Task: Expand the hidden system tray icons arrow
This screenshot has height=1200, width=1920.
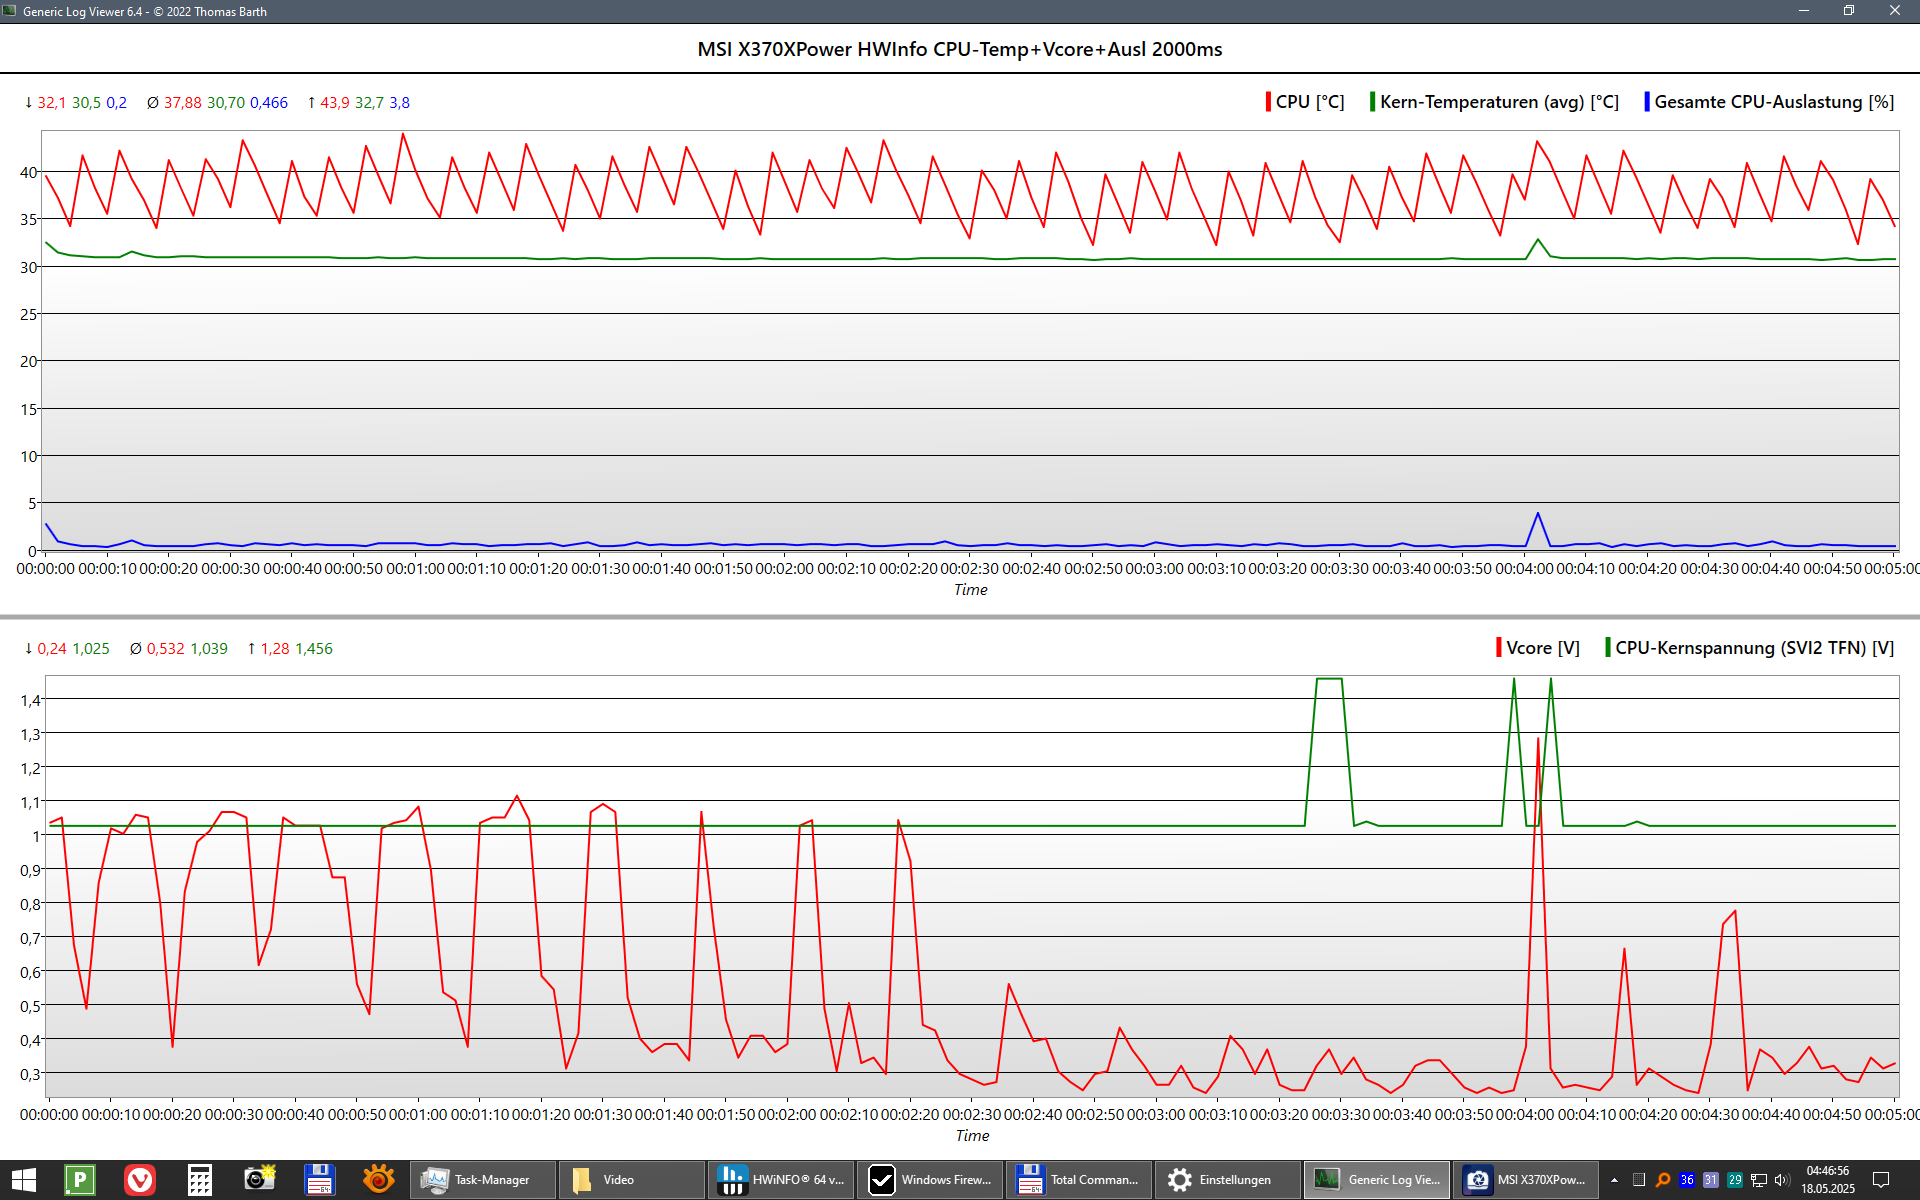Action: 1614,1180
